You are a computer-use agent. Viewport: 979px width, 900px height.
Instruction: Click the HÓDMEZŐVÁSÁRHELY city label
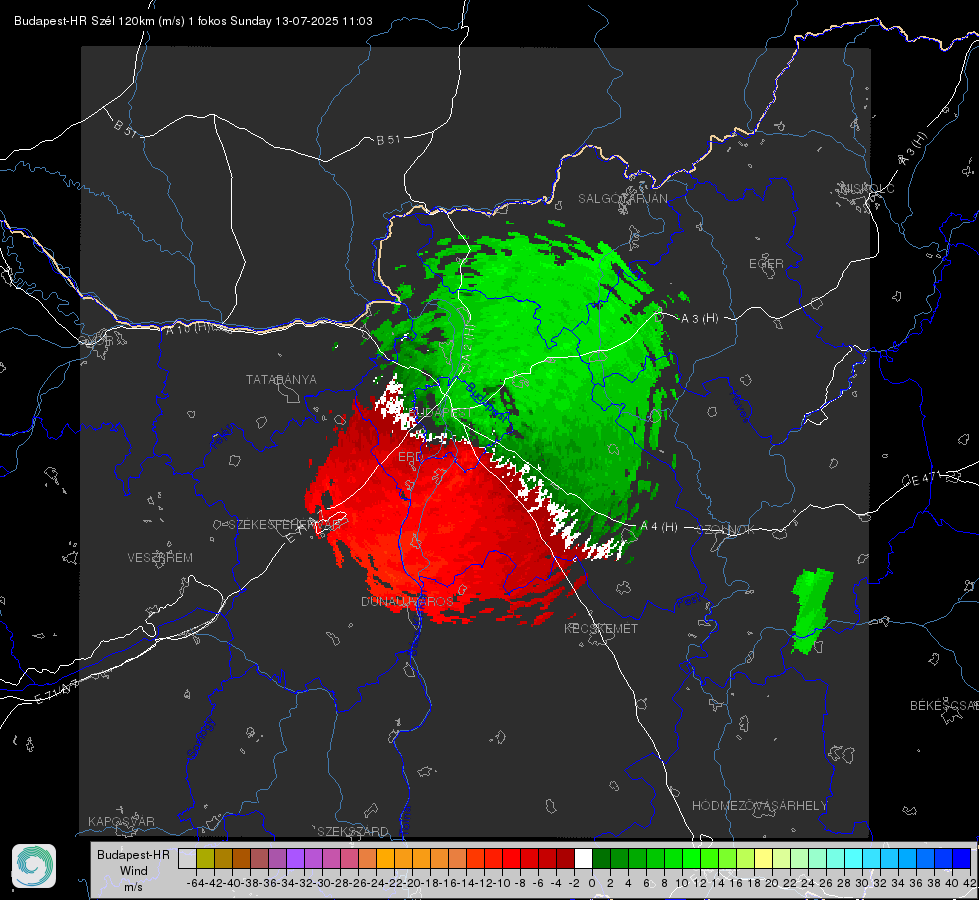759,805
